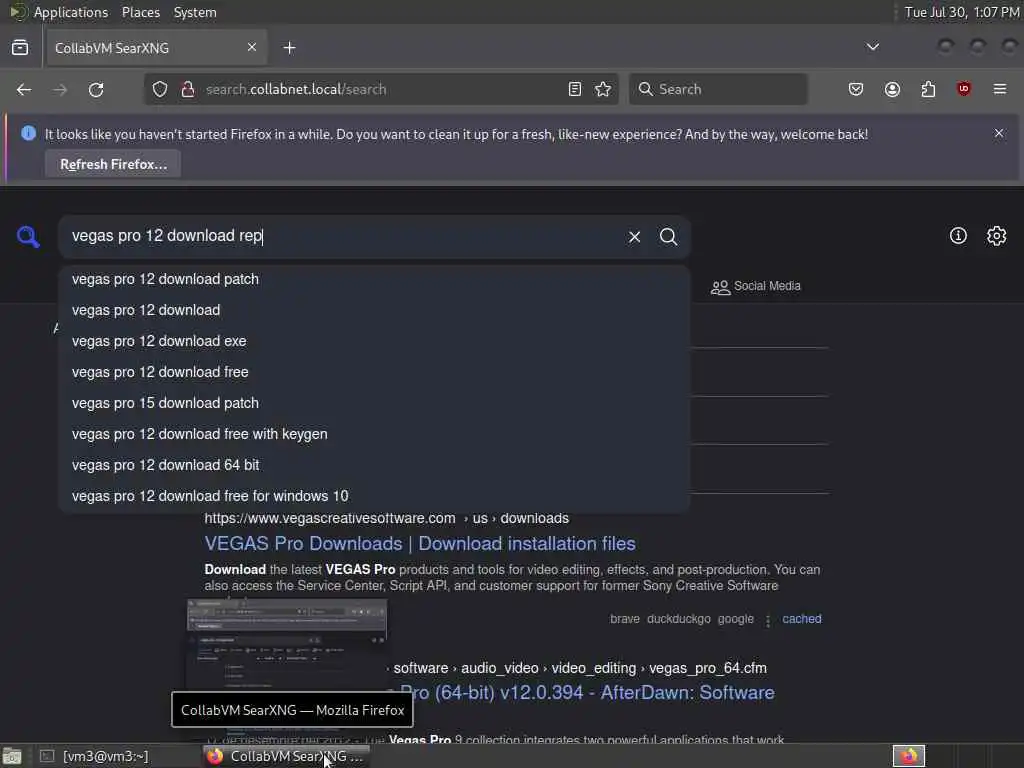Click the address bar URL search.collabnet.local
Image resolution: width=1024 pixels, height=768 pixels.
click(296, 89)
